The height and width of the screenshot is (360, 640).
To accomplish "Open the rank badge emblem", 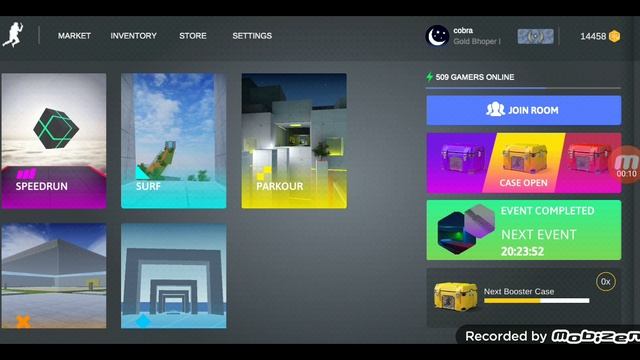I will tap(536, 36).
